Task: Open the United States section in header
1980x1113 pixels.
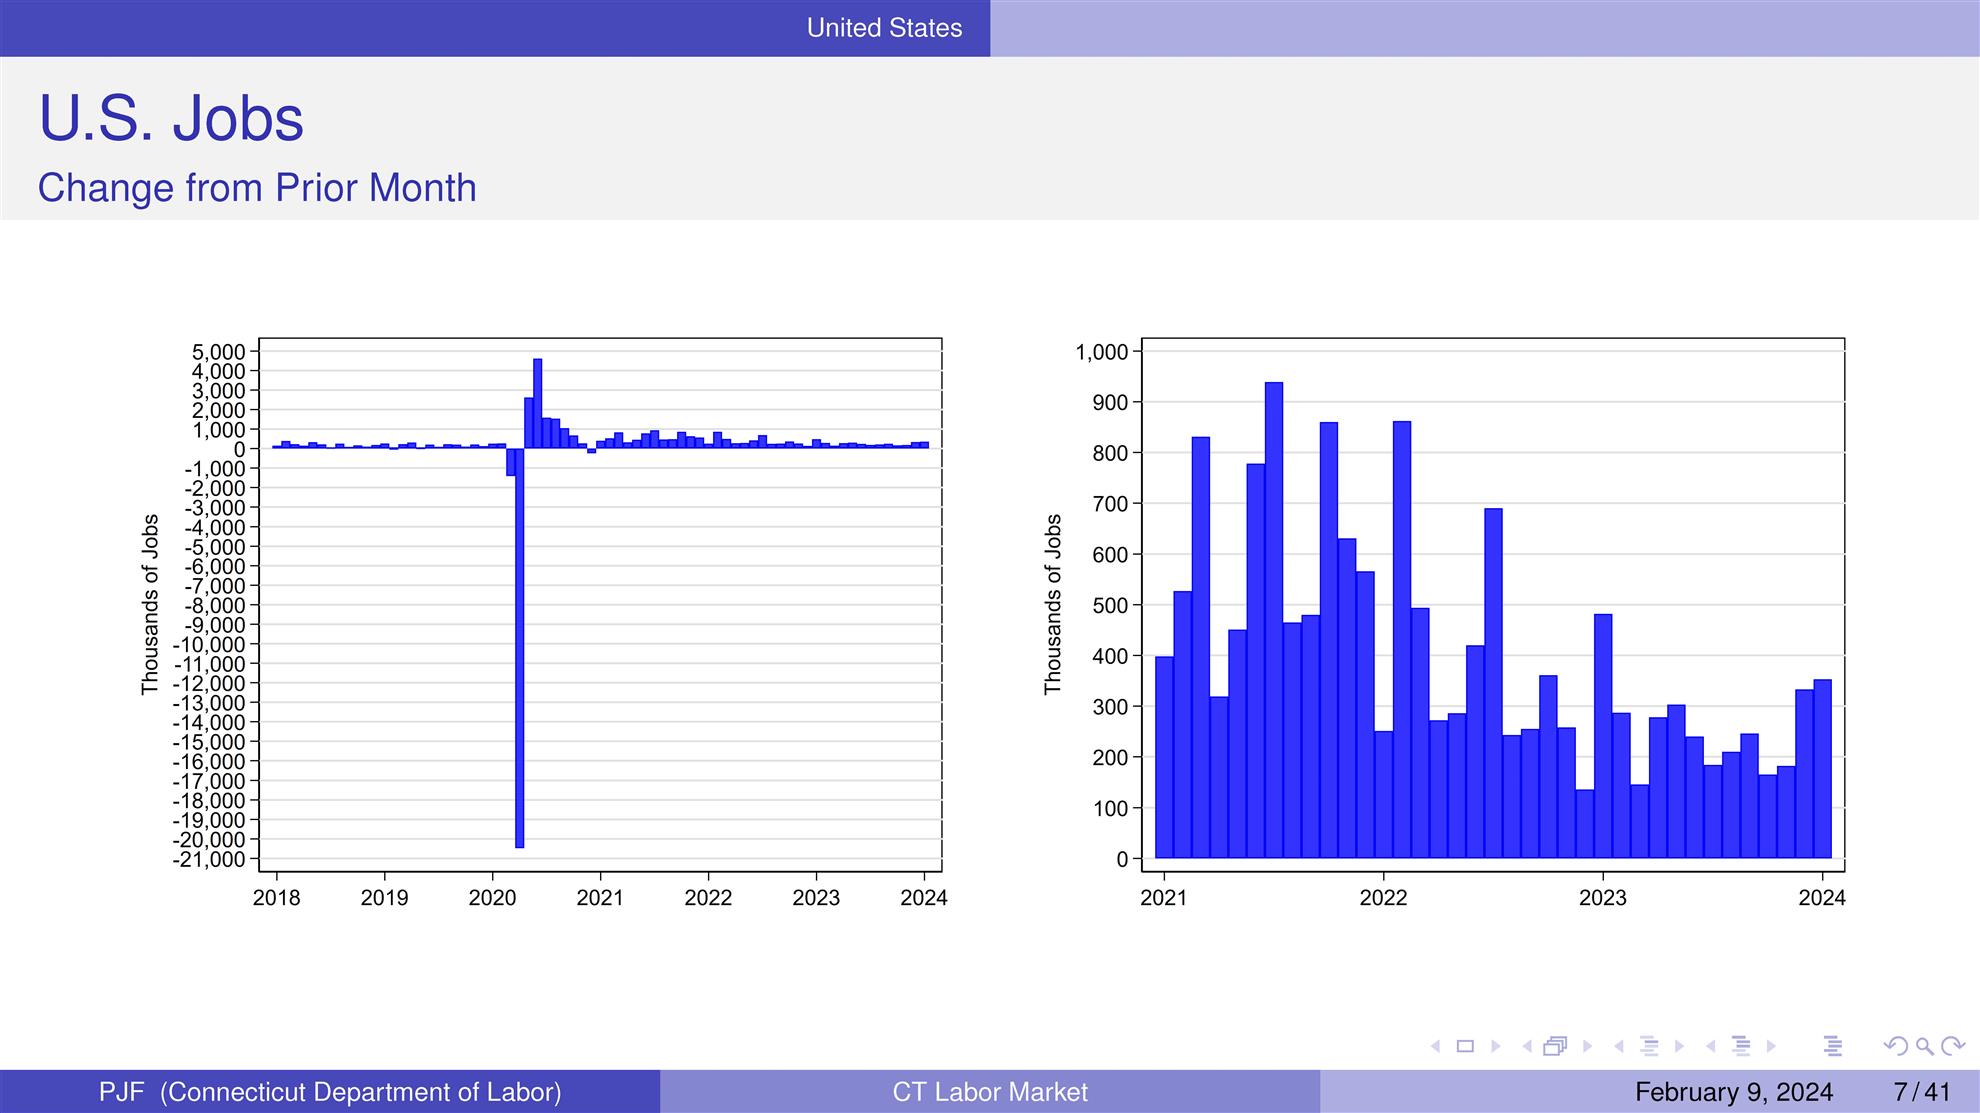Action: (885, 28)
